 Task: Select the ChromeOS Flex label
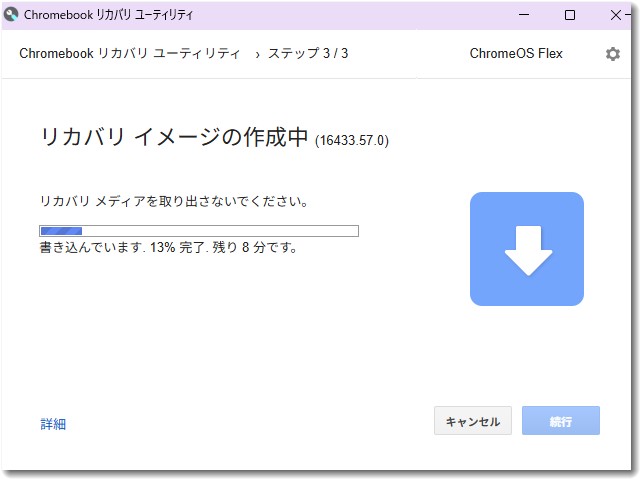516,53
